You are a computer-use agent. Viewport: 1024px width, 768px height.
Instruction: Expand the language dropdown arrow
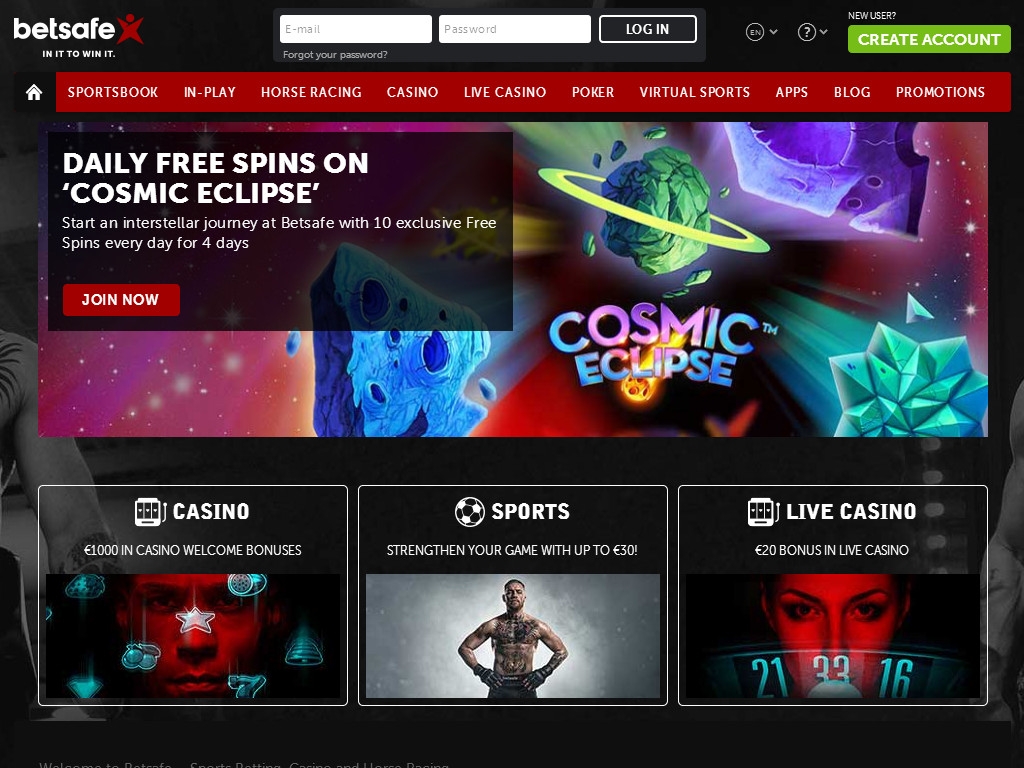pyautogui.click(x=773, y=31)
